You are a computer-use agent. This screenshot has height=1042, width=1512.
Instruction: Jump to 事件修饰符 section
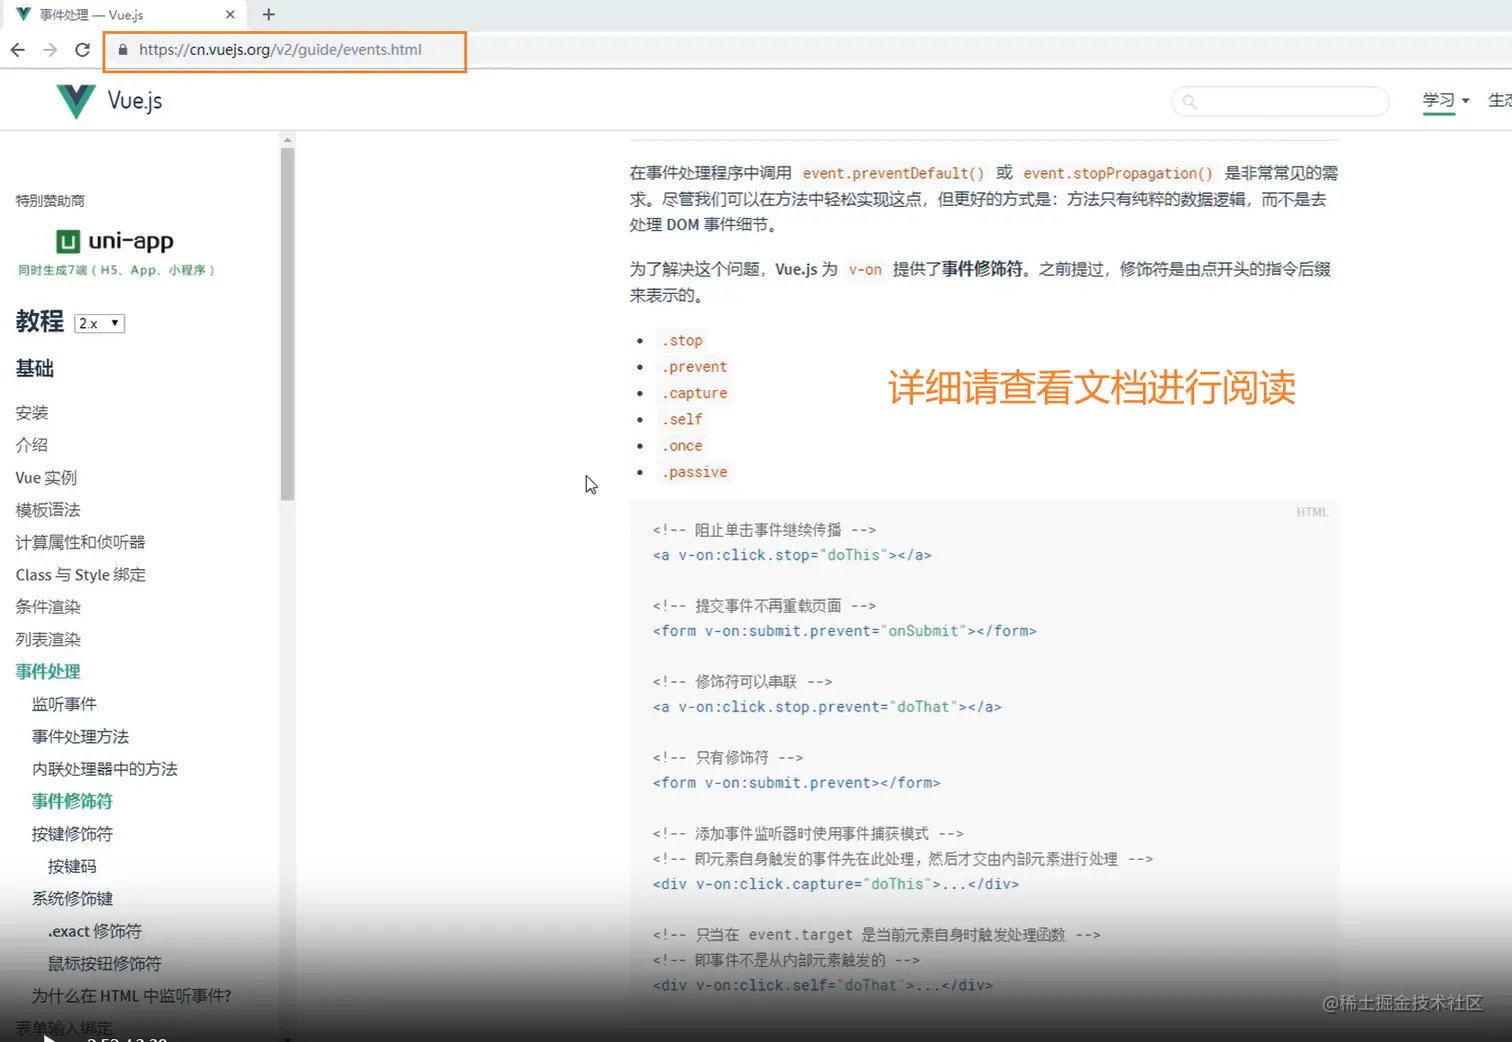click(x=72, y=801)
